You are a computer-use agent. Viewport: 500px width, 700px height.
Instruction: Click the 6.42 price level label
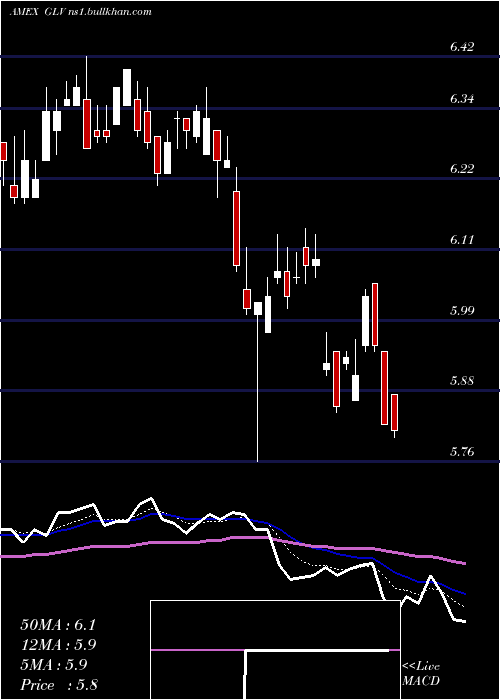coord(462,47)
